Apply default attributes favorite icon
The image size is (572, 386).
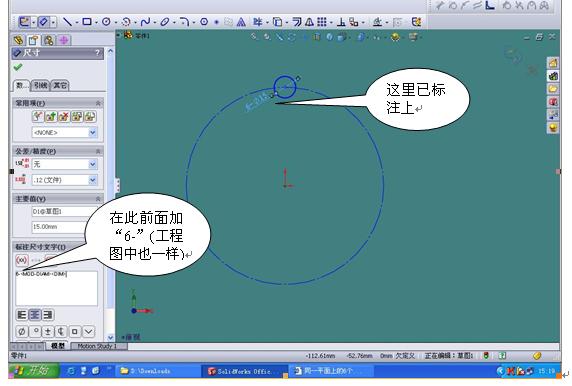[38, 117]
